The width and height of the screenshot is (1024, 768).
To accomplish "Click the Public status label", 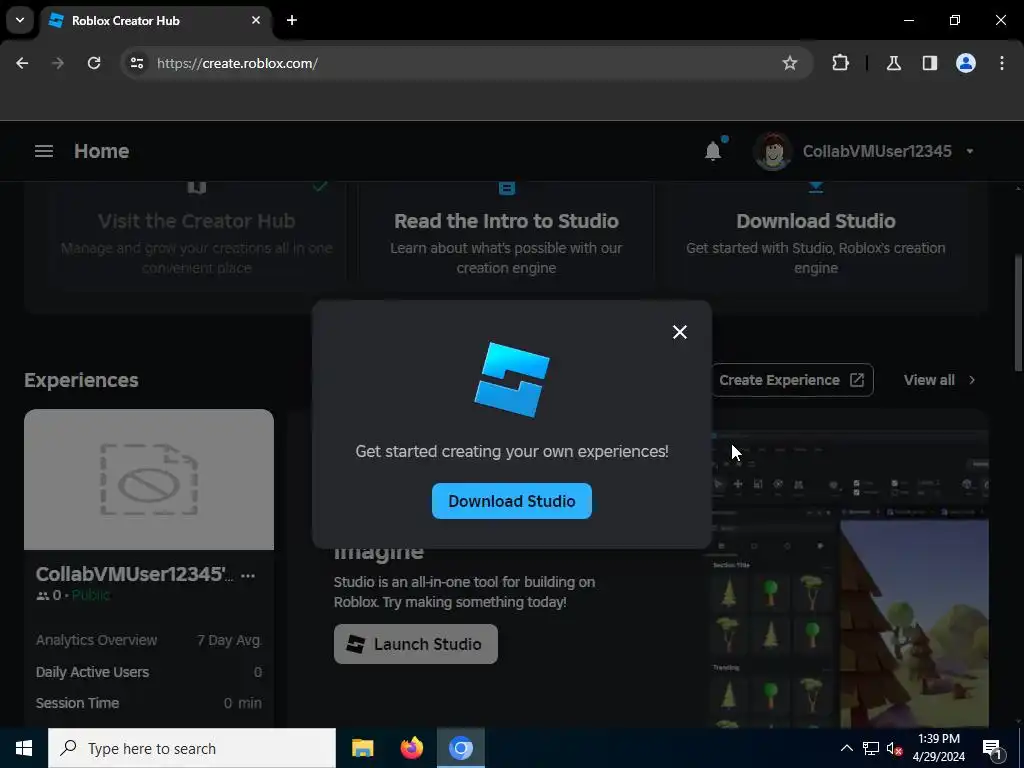I will [91, 595].
